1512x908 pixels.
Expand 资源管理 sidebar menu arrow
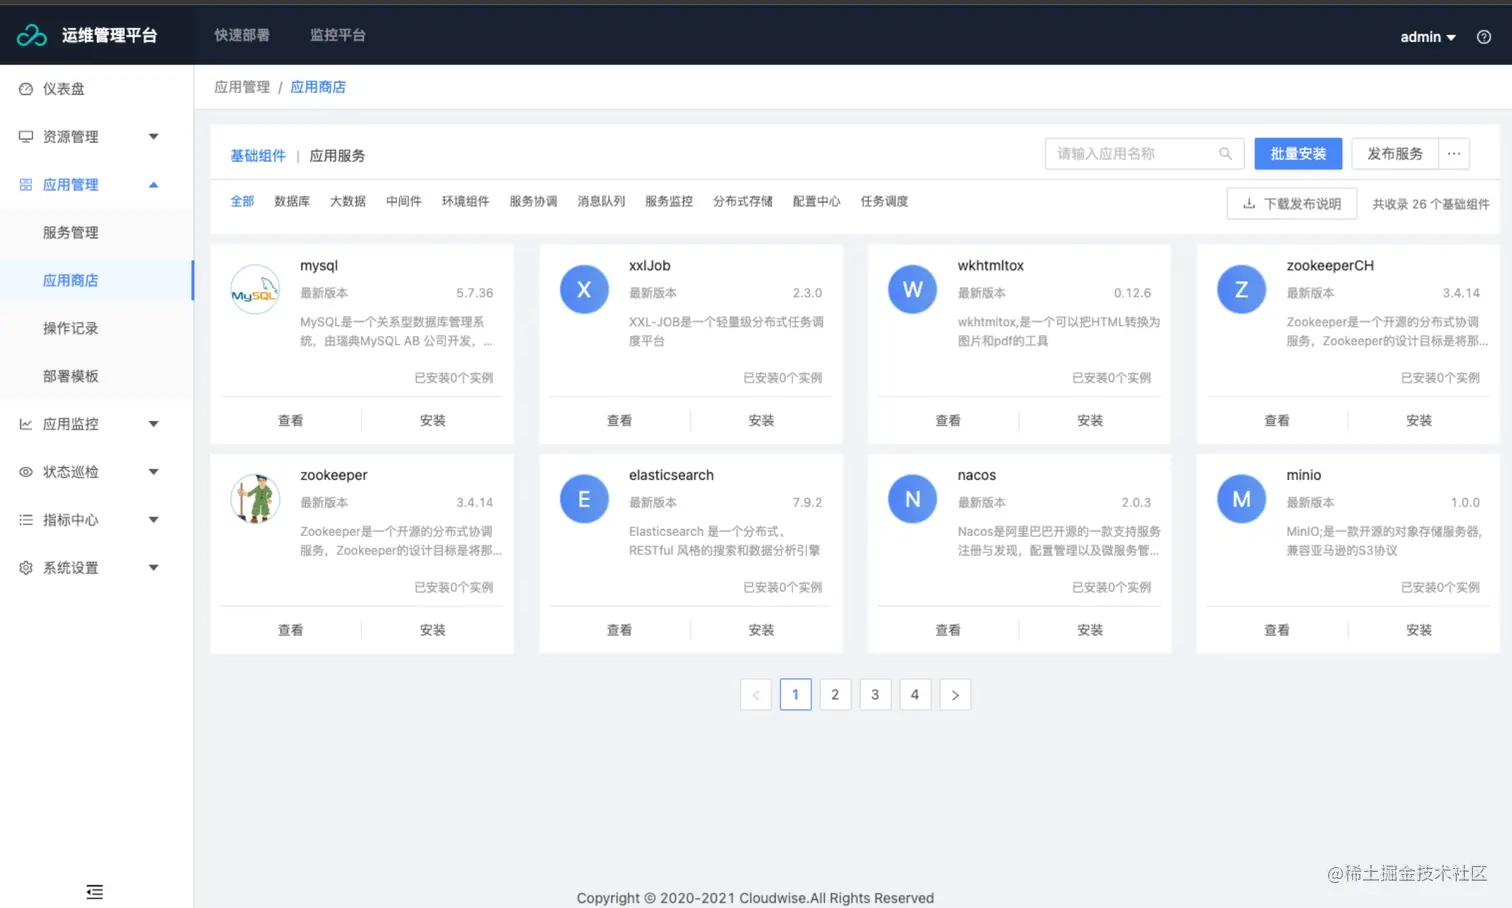[x=154, y=137]
